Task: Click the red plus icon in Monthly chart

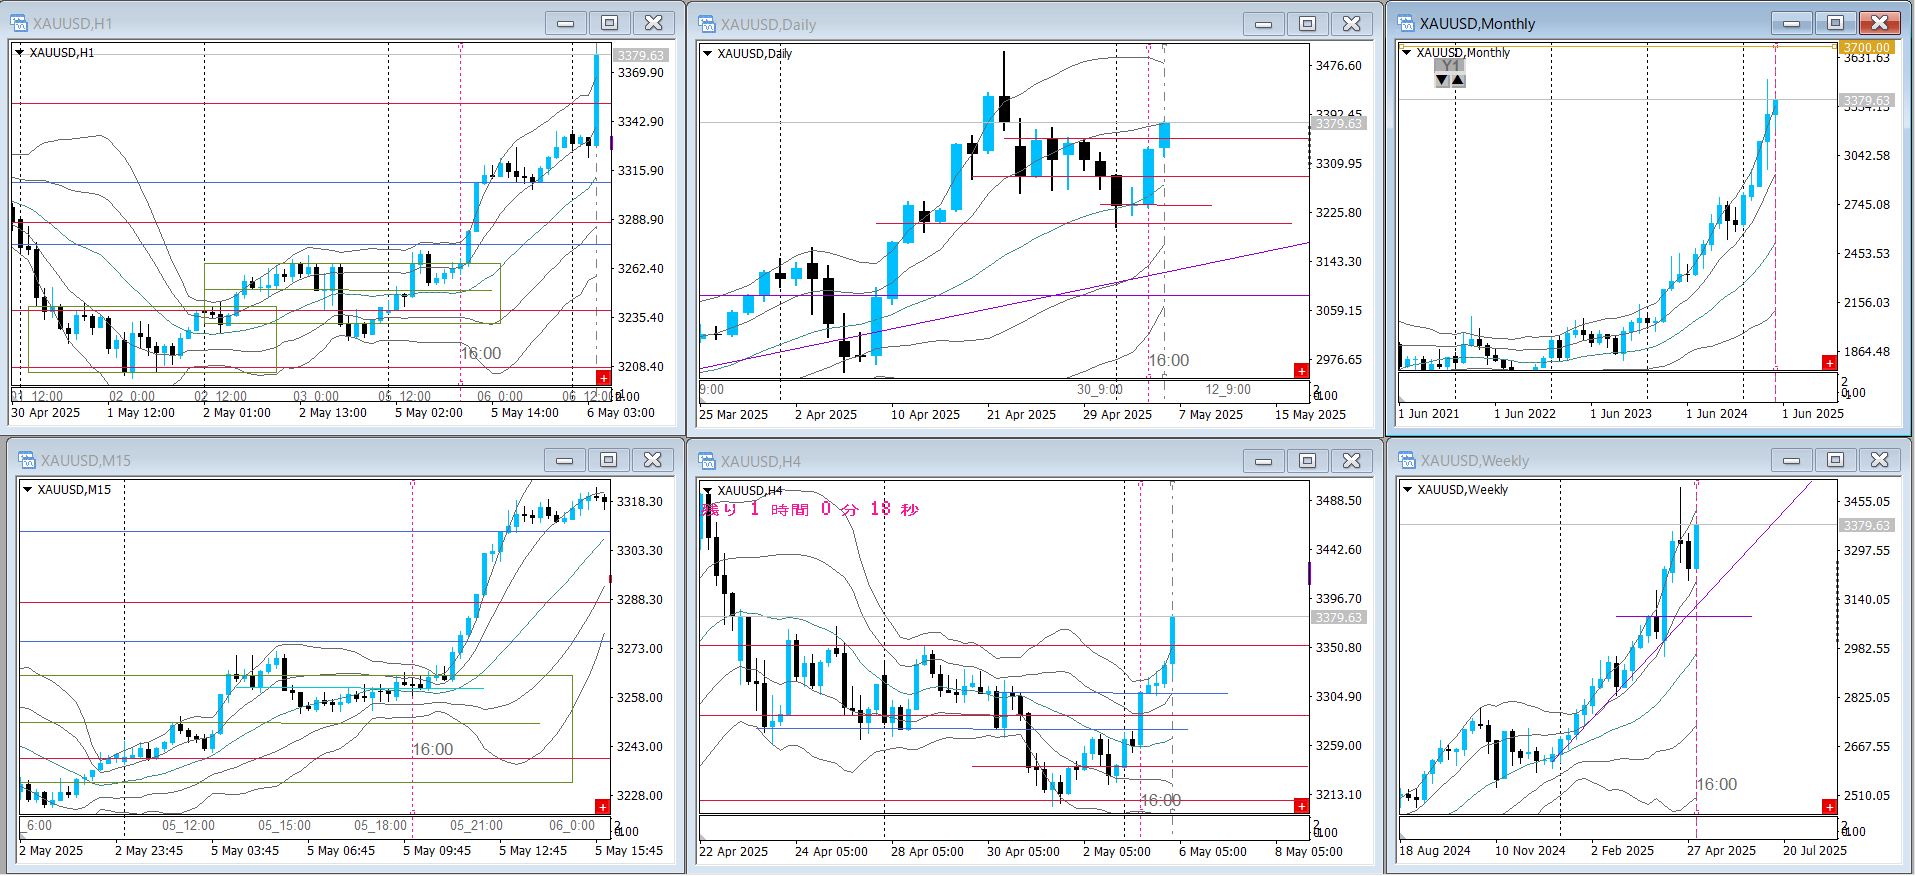Action: 1829,363
